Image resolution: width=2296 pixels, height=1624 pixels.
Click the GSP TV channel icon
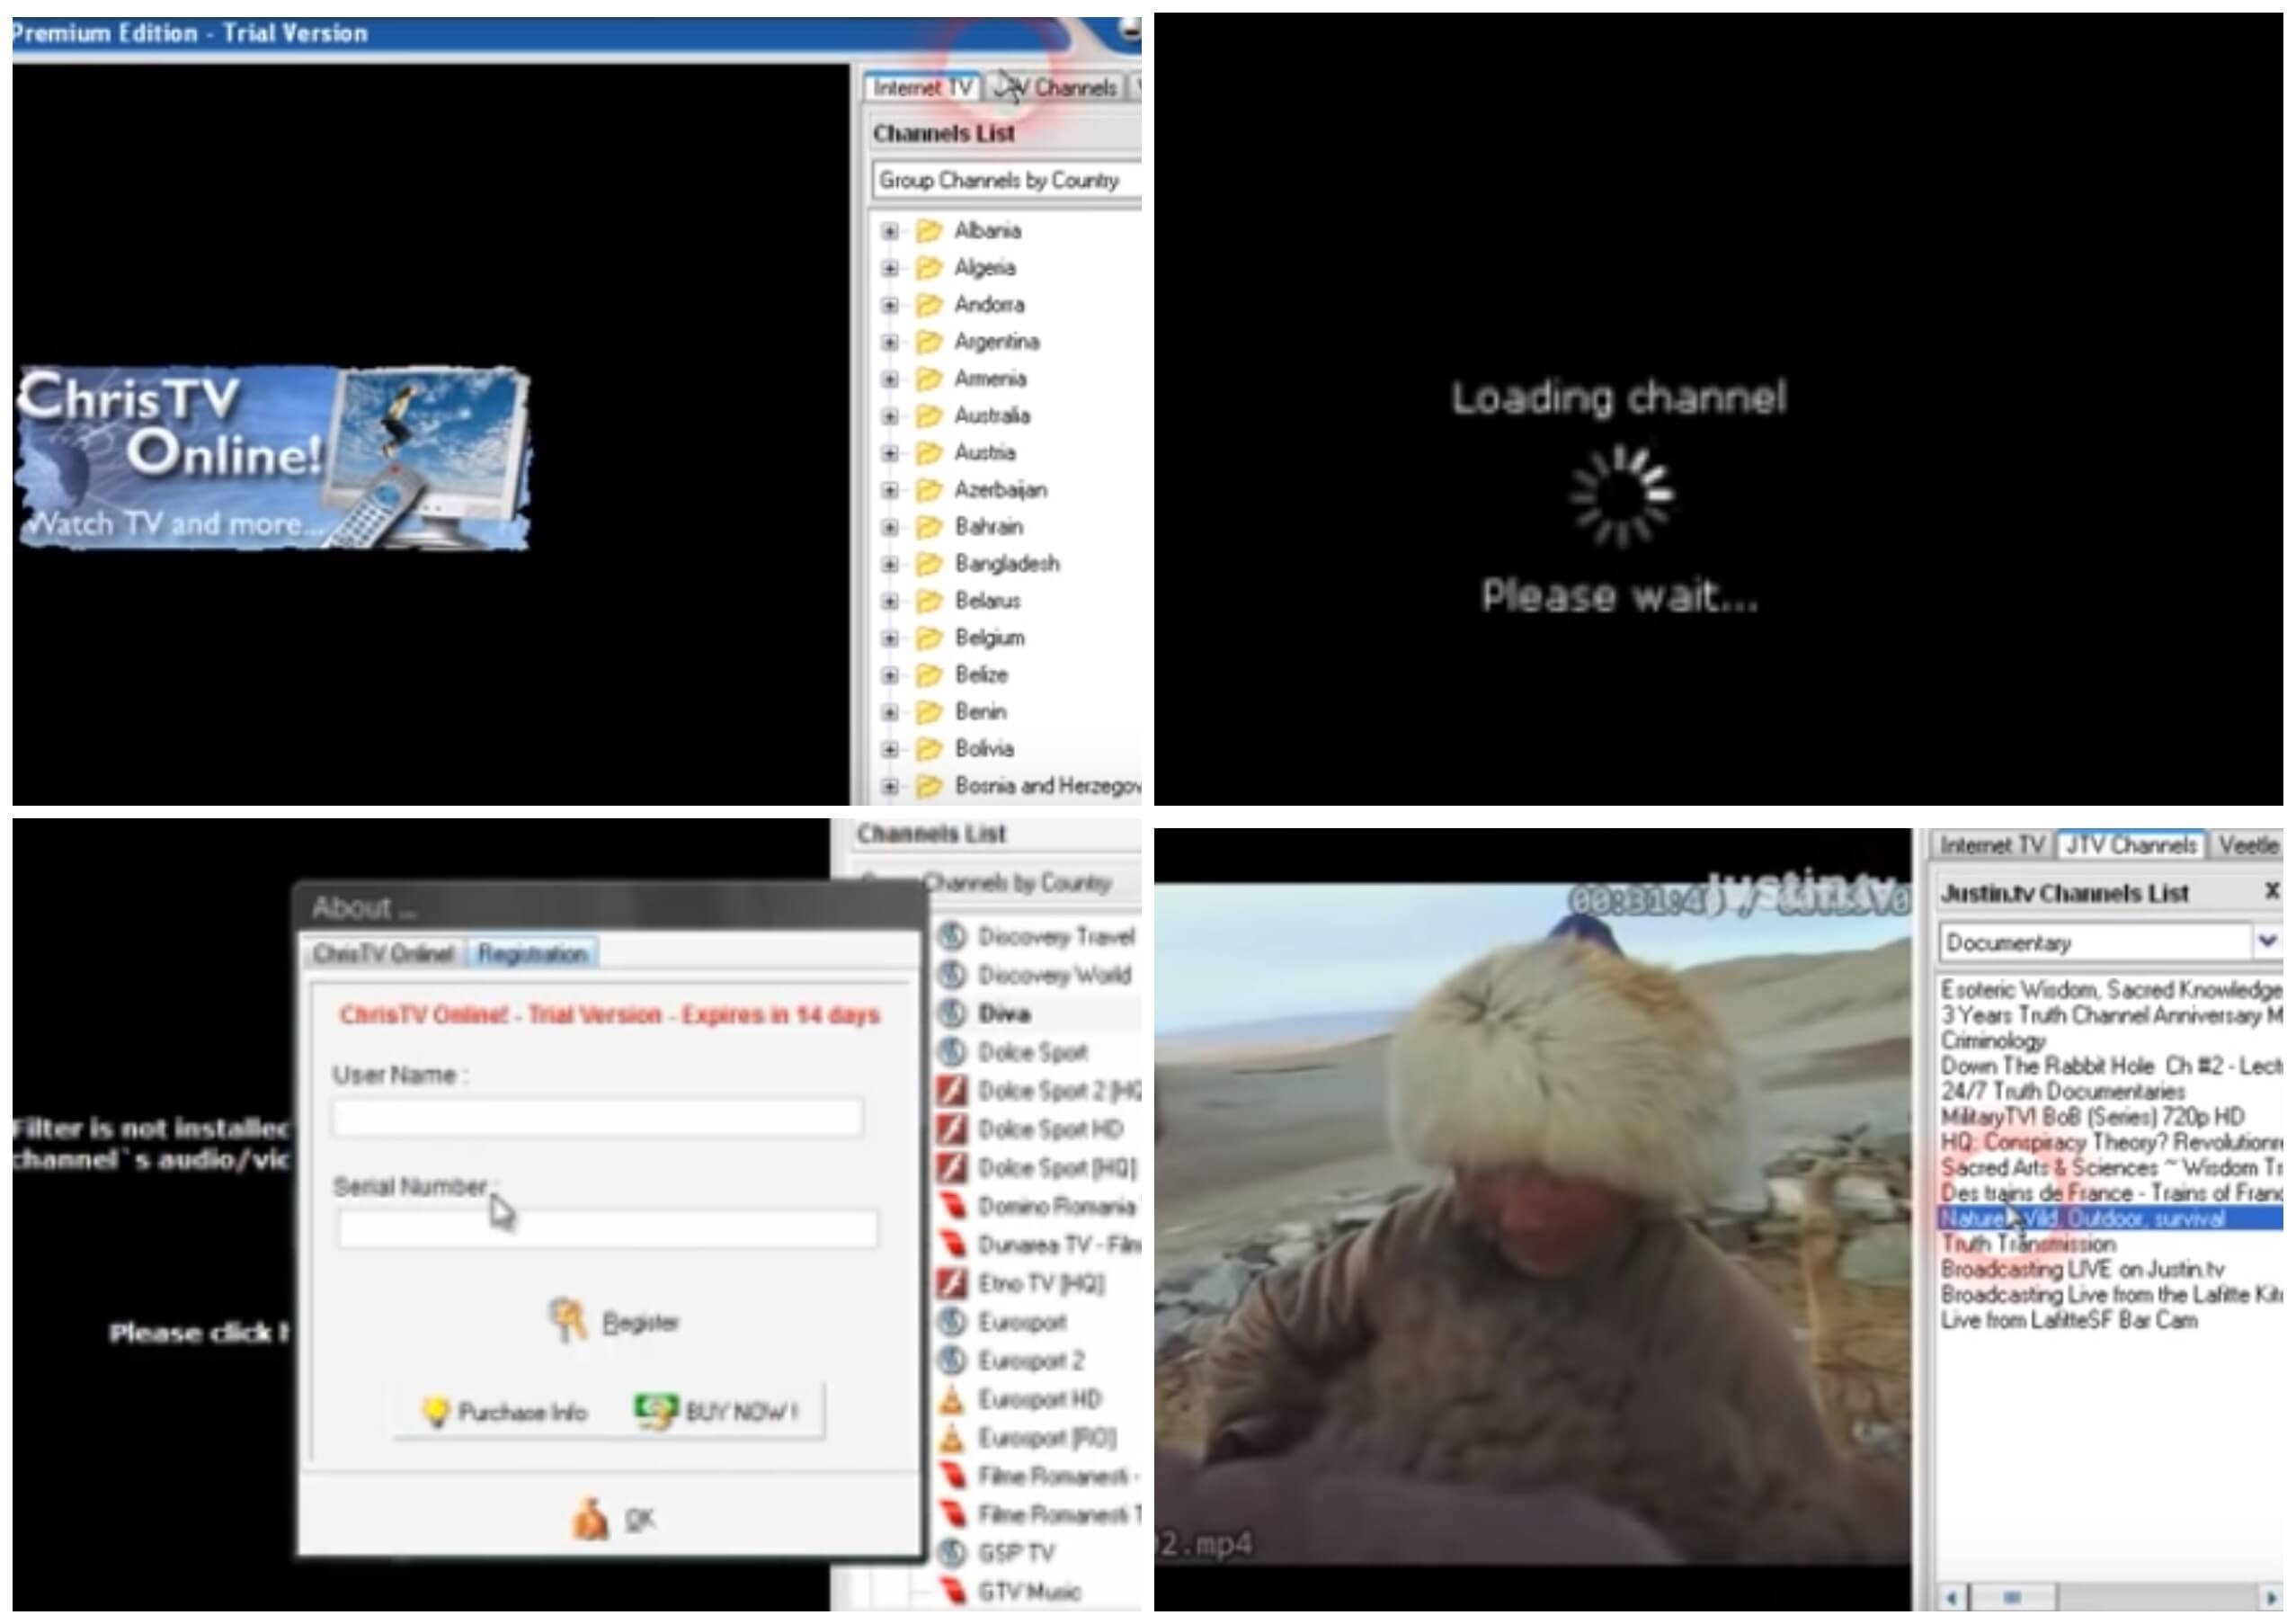click(952, 1553)
